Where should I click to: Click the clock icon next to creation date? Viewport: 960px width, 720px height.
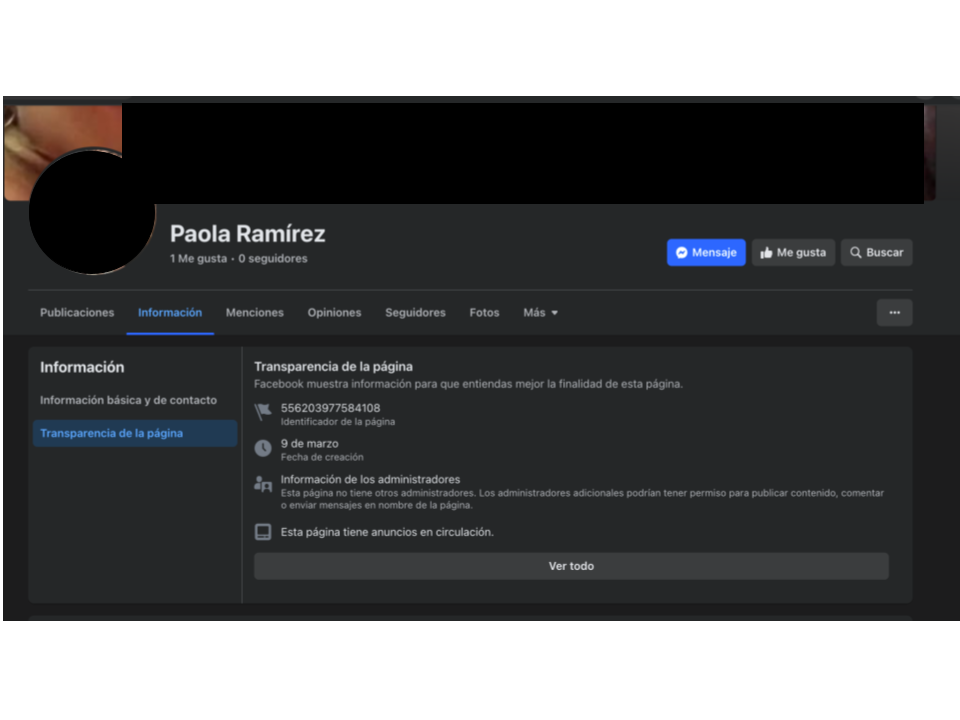point(263,448)
